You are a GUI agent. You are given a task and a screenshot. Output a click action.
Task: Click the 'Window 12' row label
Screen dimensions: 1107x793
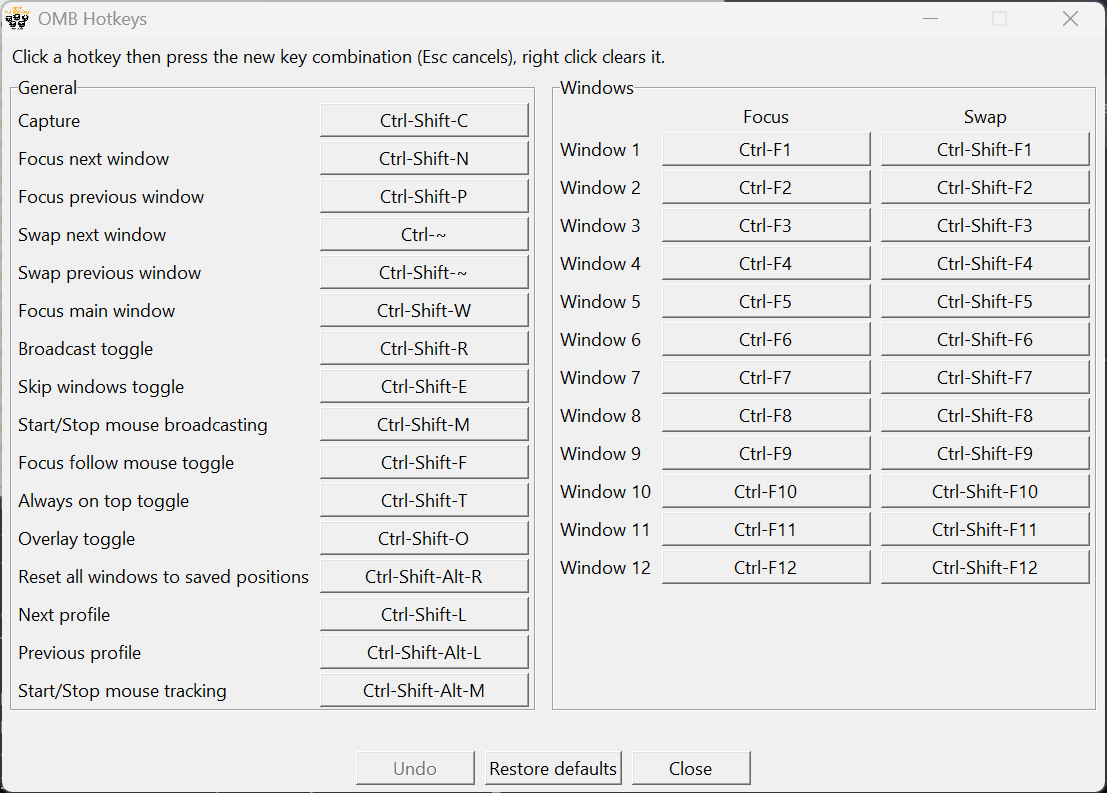pyautogui.click(x=605, y=568)
